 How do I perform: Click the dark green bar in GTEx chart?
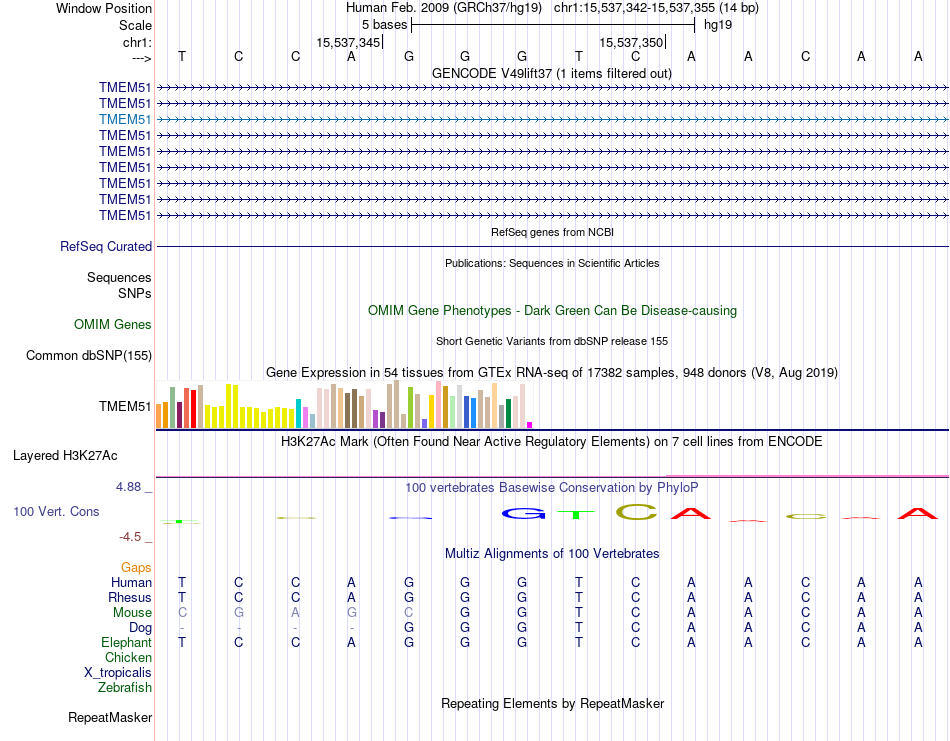point(509,414)
